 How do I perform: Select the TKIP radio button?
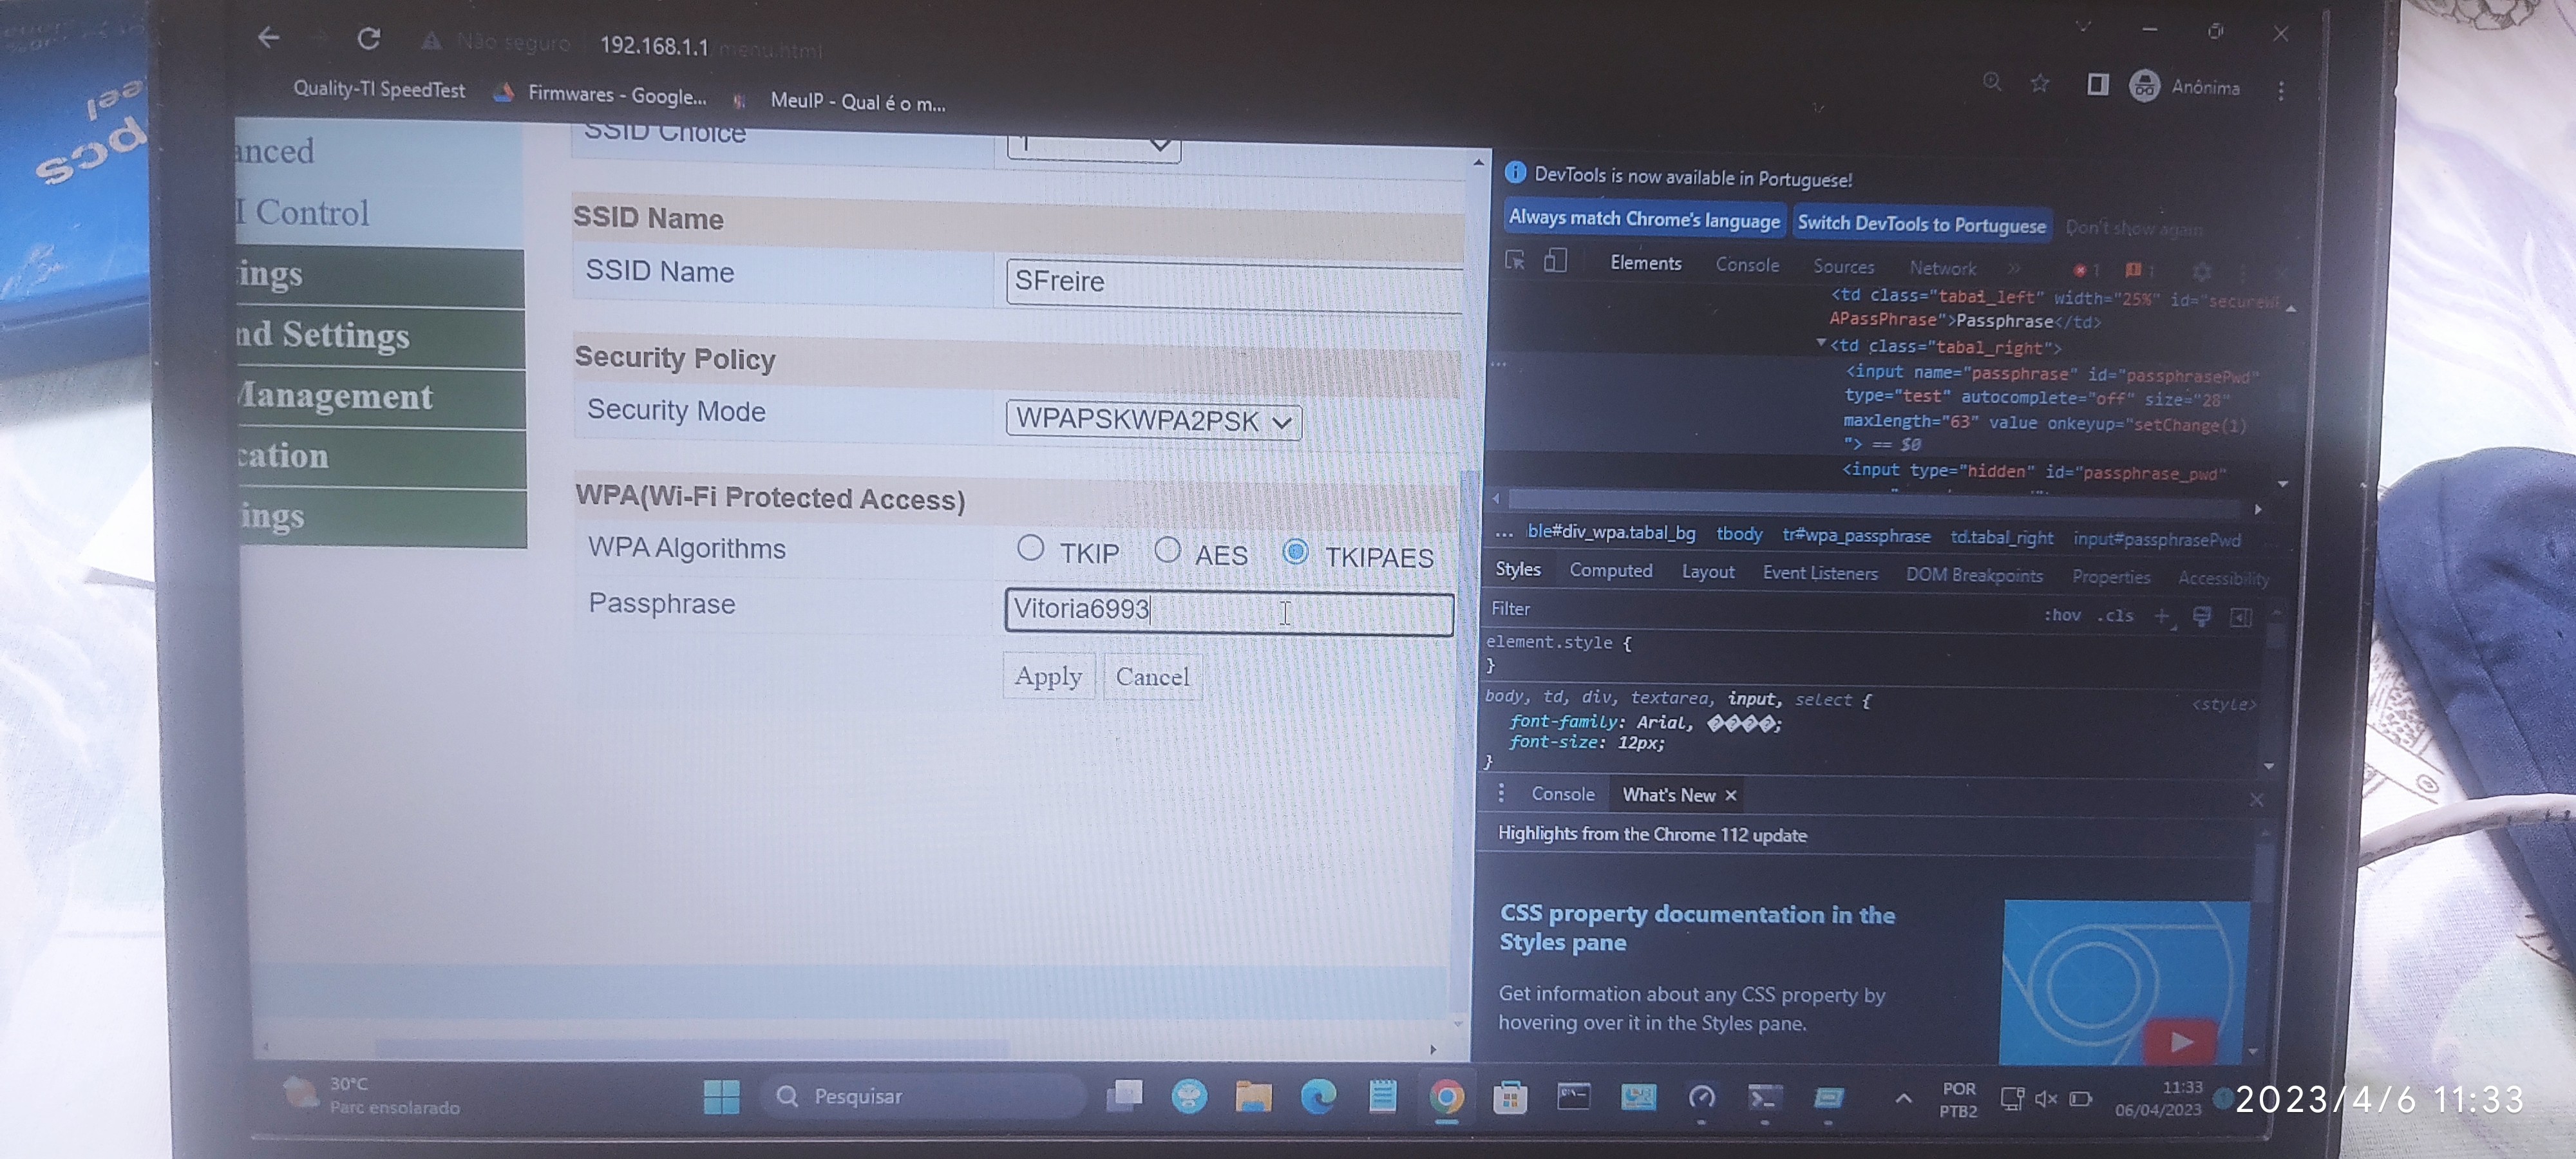1030,548
